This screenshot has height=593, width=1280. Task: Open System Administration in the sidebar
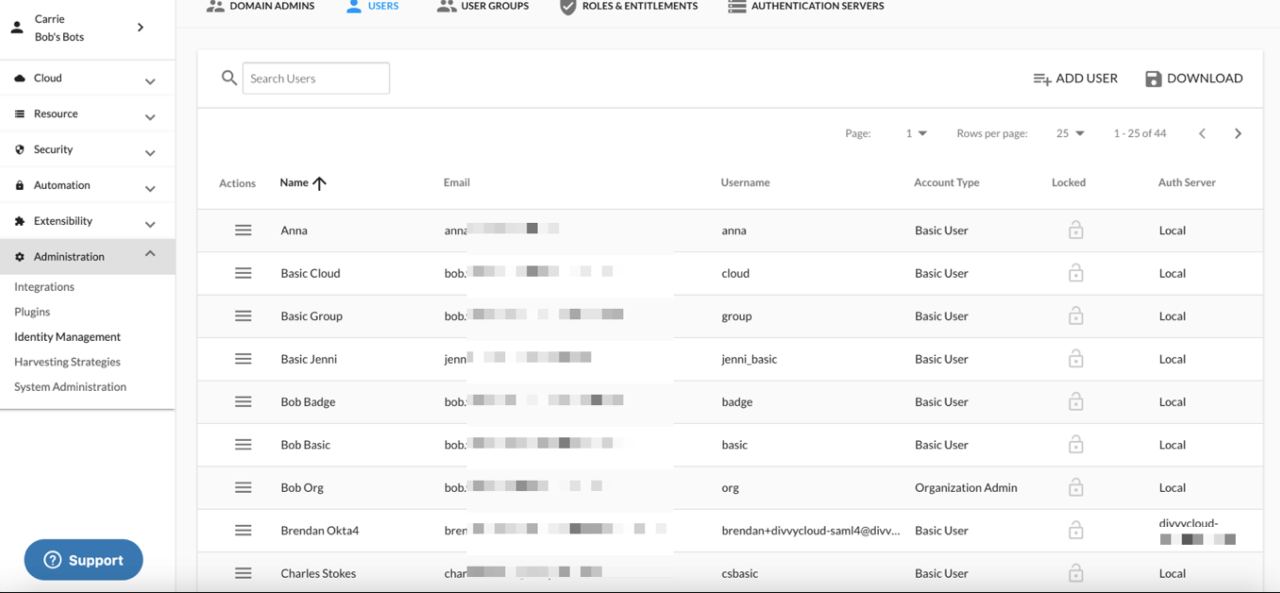point(70,387)
